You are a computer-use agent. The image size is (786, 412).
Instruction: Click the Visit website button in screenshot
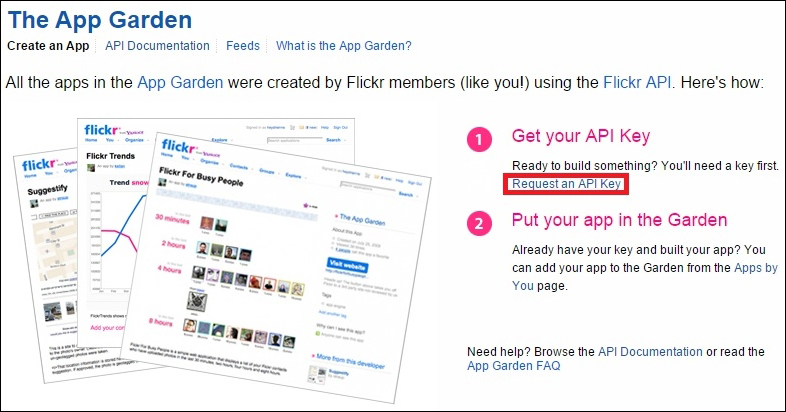click(347, 265)
